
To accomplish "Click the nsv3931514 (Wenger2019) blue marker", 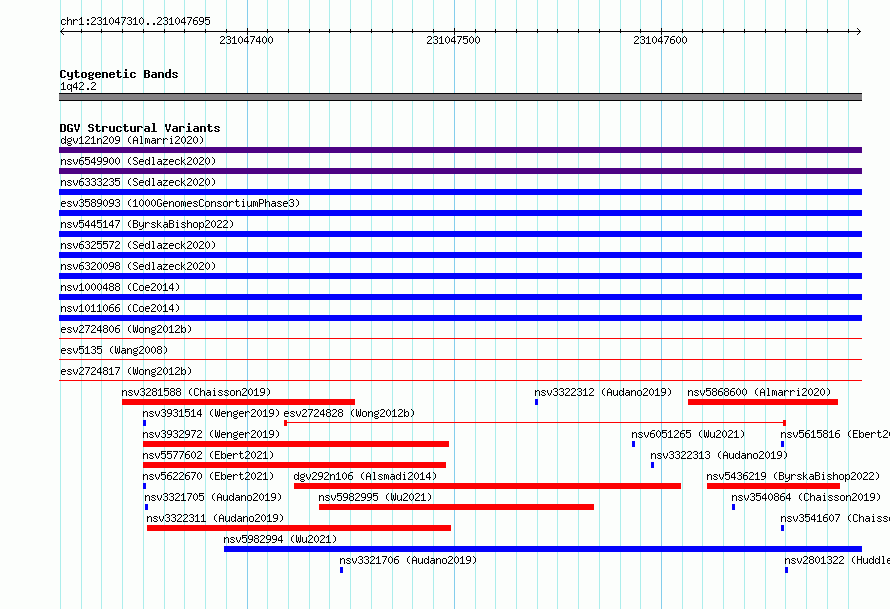I will click(x=145, y=423).
